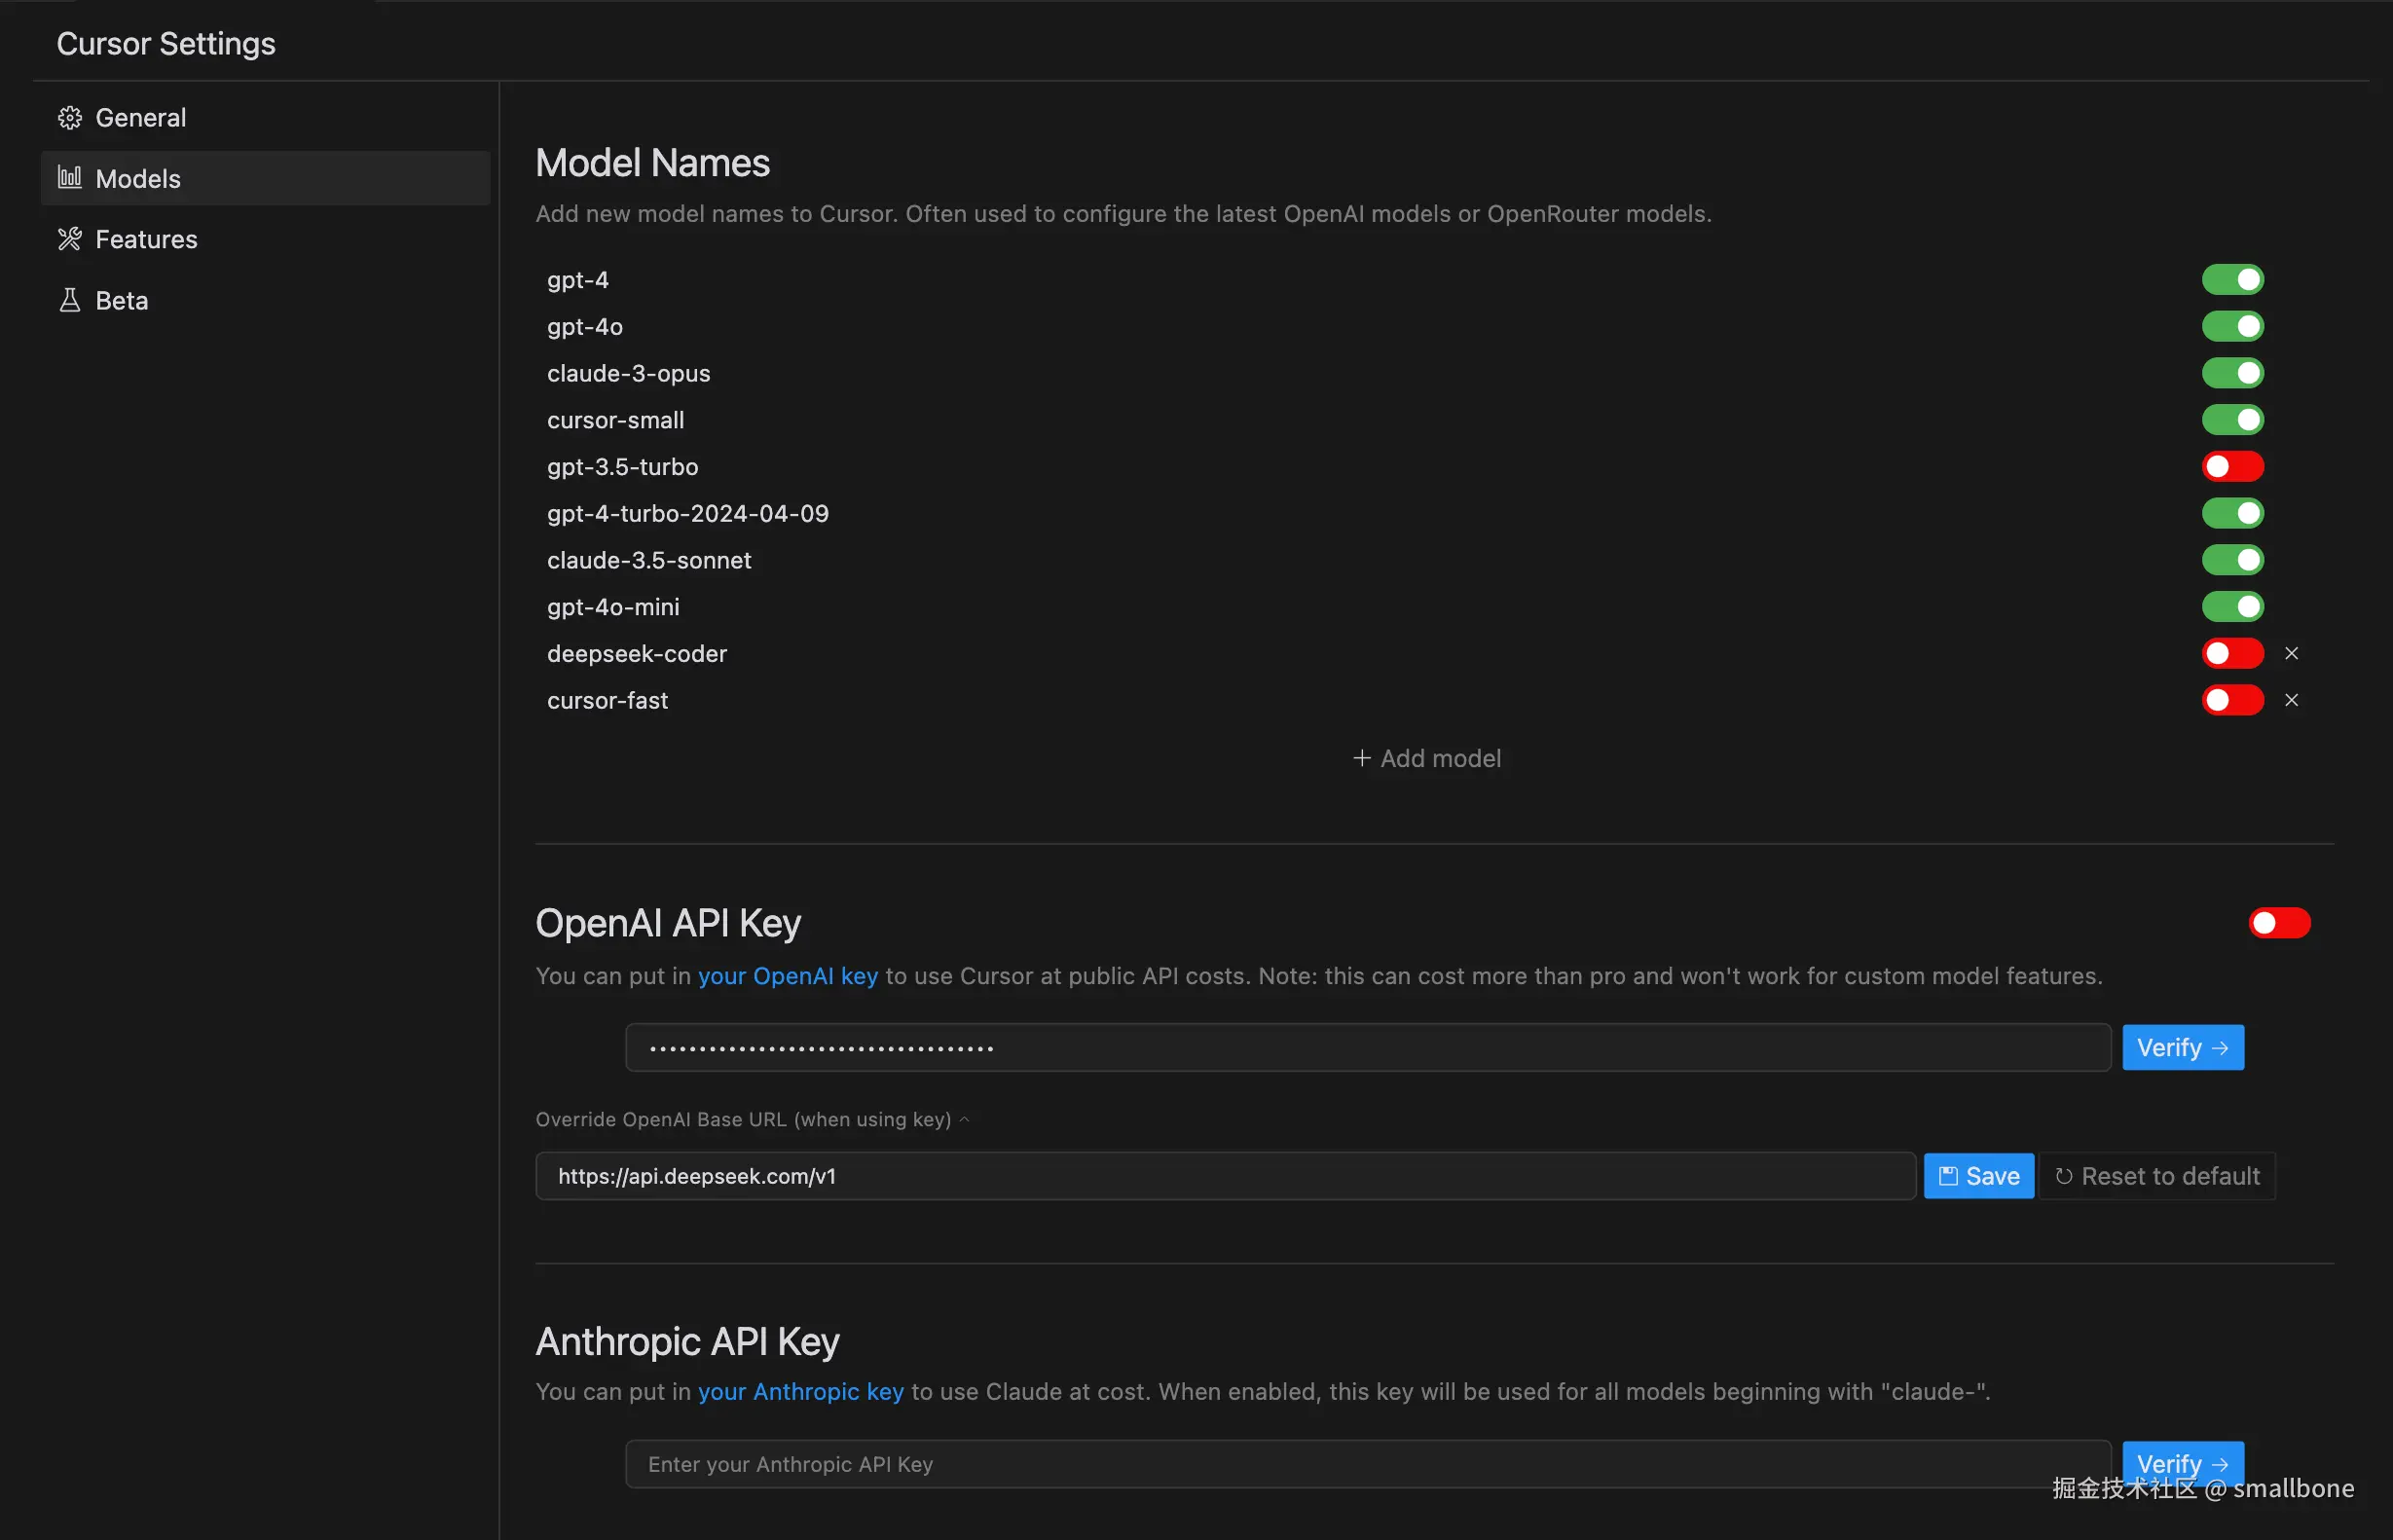Image resolution: width=2393 pixels, height=1540 pixels.
Task: Focus the OpenAI API key field
Action: [1368, 1047]
